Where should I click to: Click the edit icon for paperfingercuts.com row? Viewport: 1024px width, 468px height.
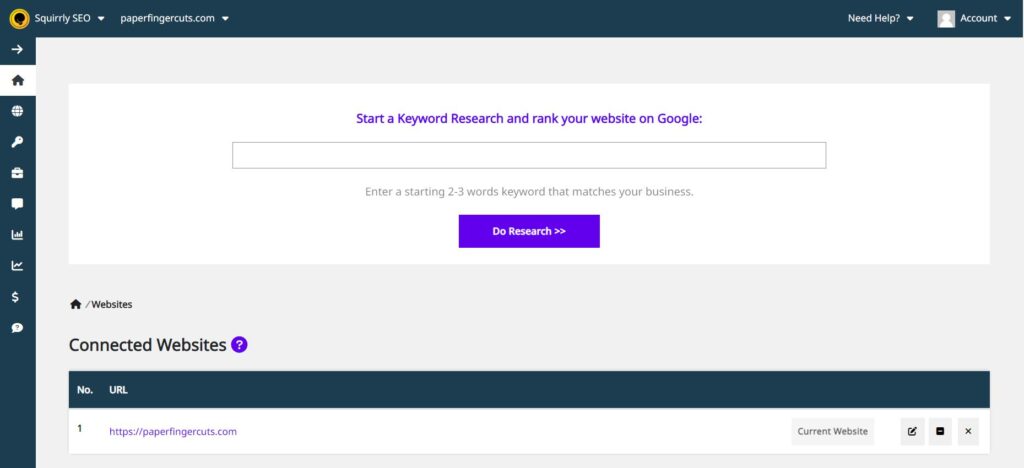912,431
